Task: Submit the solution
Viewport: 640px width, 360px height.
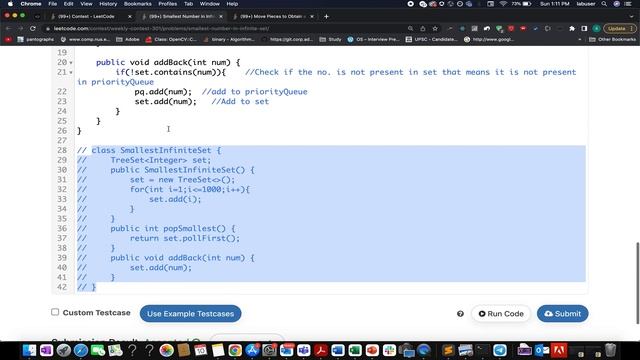Action: (562, 313)
